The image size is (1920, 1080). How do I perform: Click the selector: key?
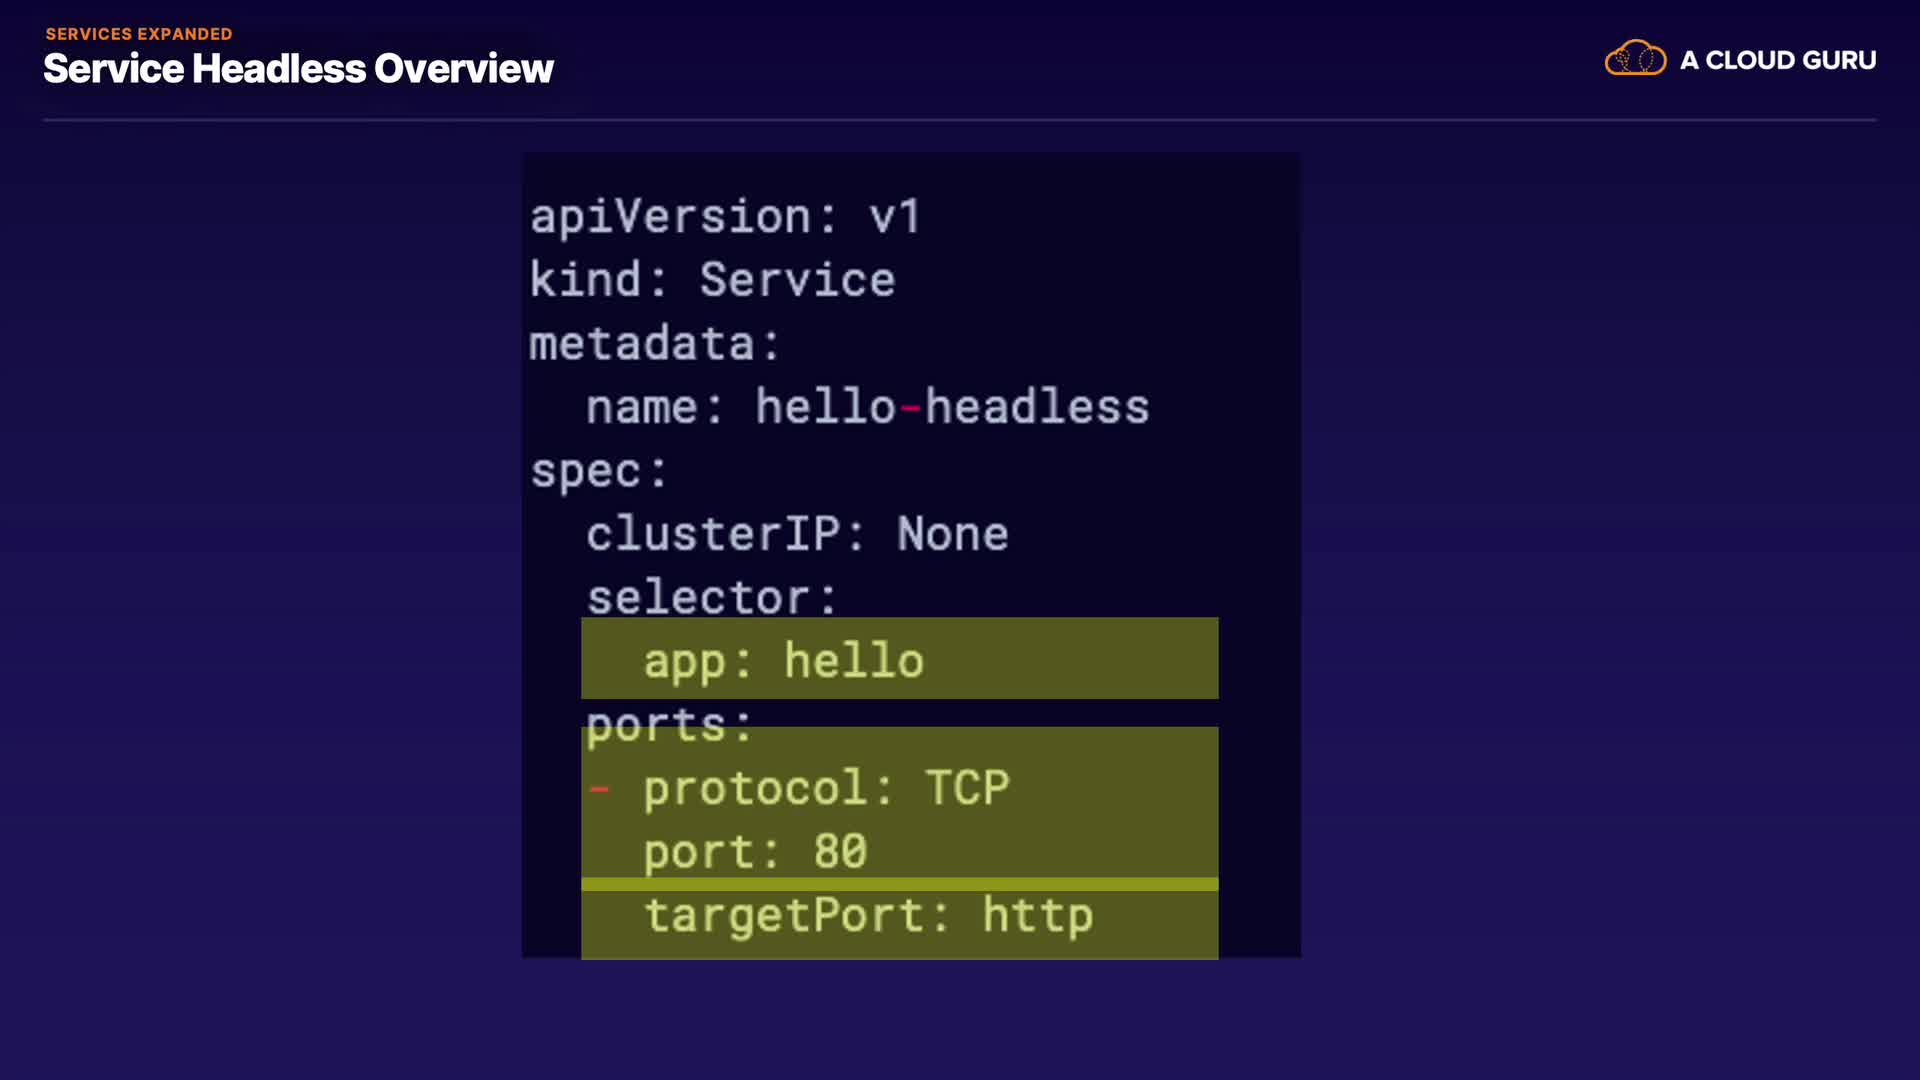711,598
